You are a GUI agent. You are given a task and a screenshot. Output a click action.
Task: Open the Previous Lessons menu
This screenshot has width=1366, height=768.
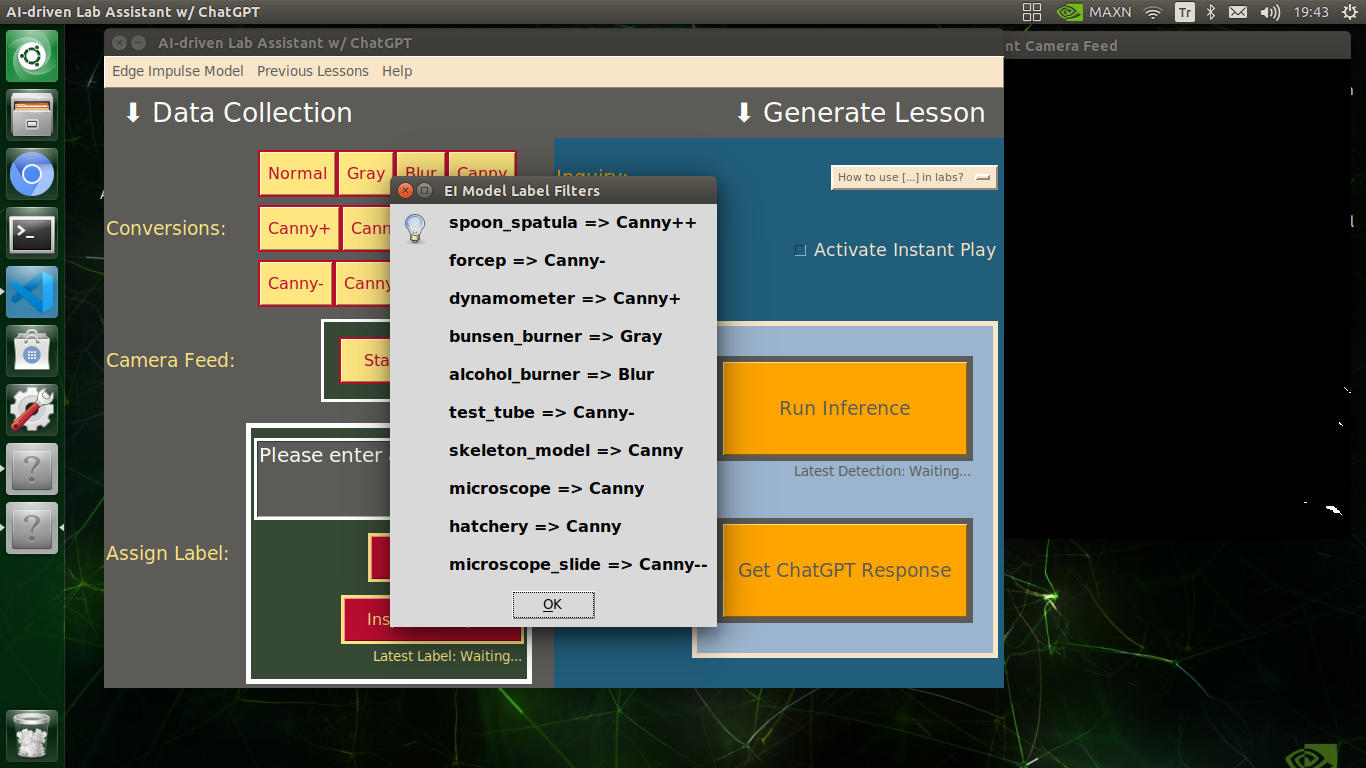[x=312, y=71]
